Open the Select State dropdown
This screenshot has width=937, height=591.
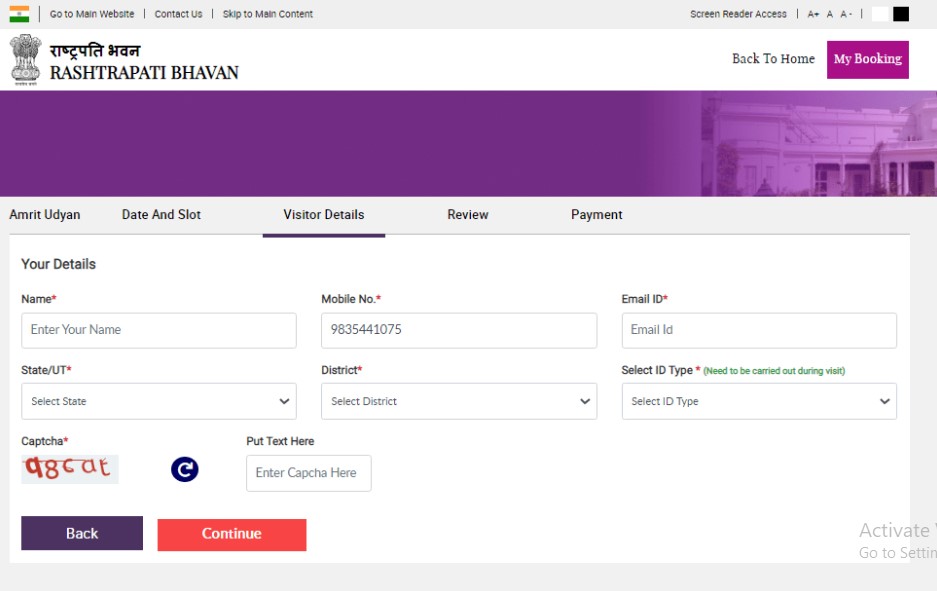coord(159,401)
